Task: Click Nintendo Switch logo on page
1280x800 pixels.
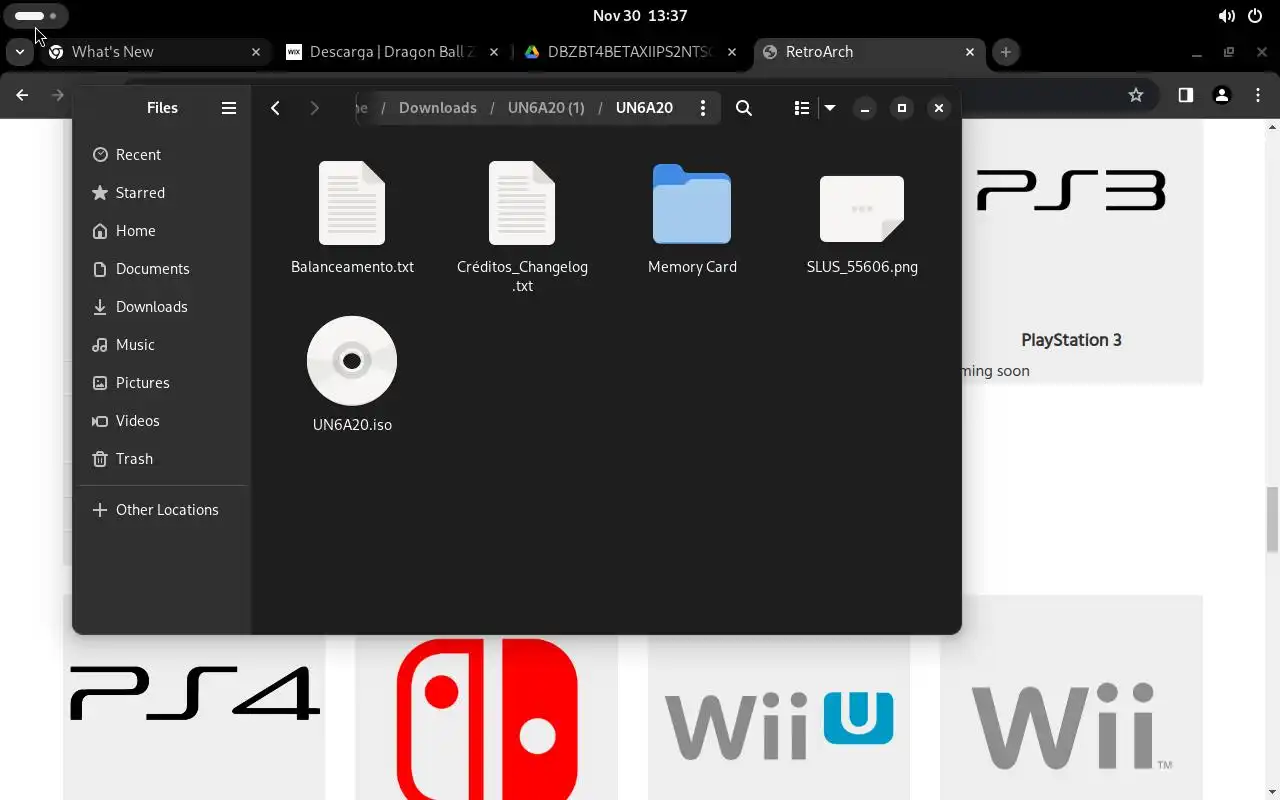Action: tap(487, 719)
